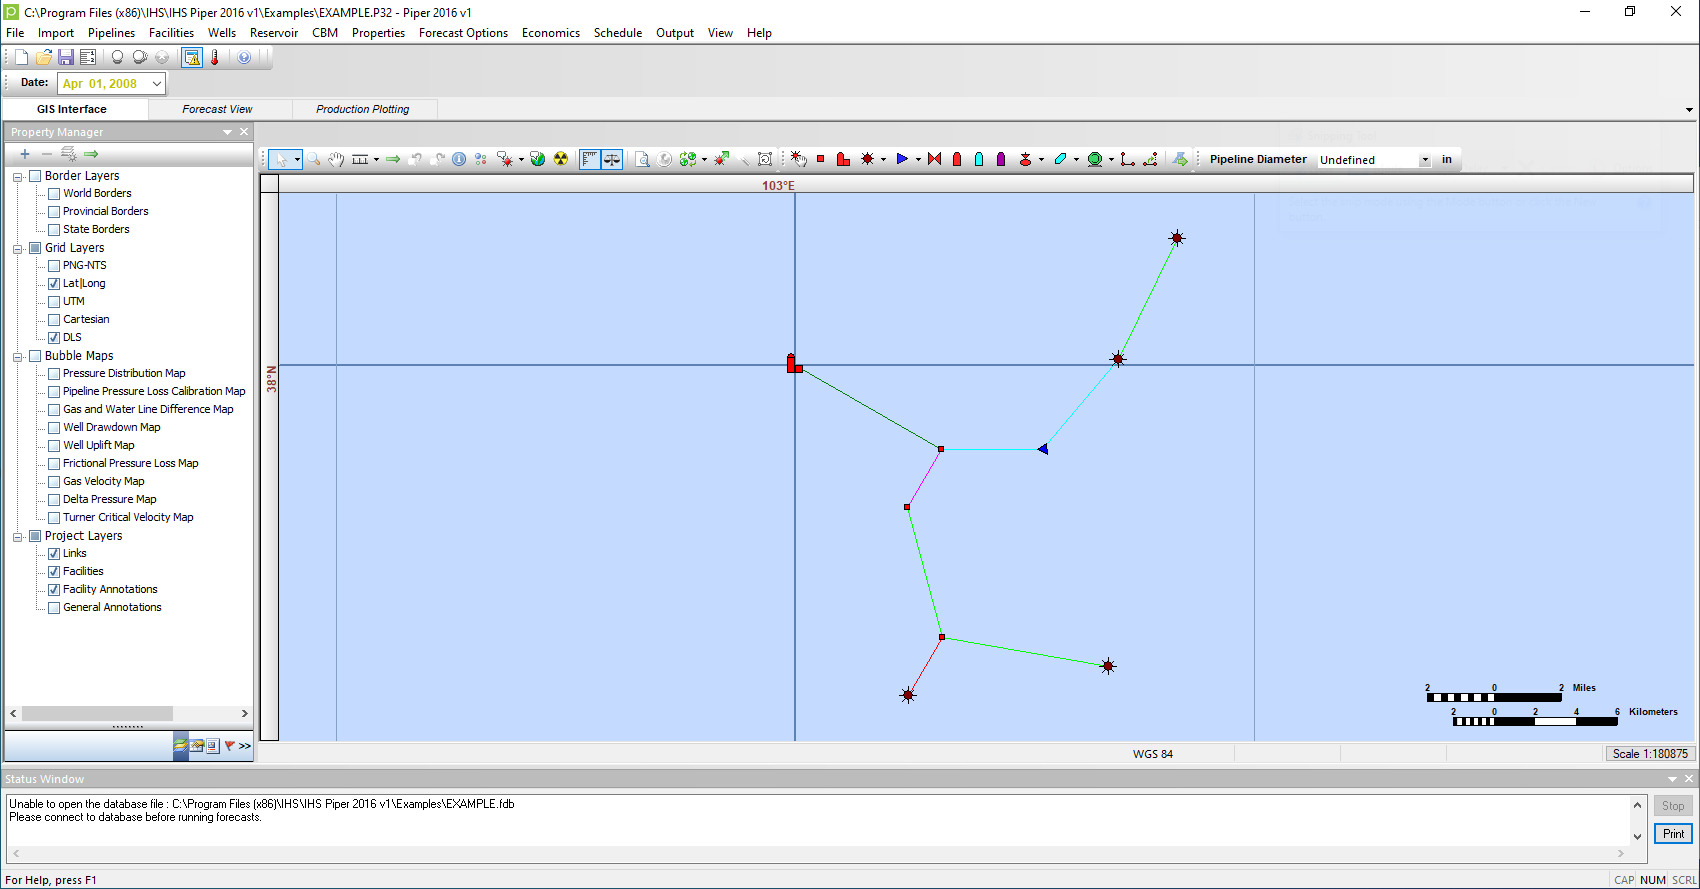Viewport: 1700px width, 889px height.
Task: Select the red bowtie valve tool
Action: point(935,159)
